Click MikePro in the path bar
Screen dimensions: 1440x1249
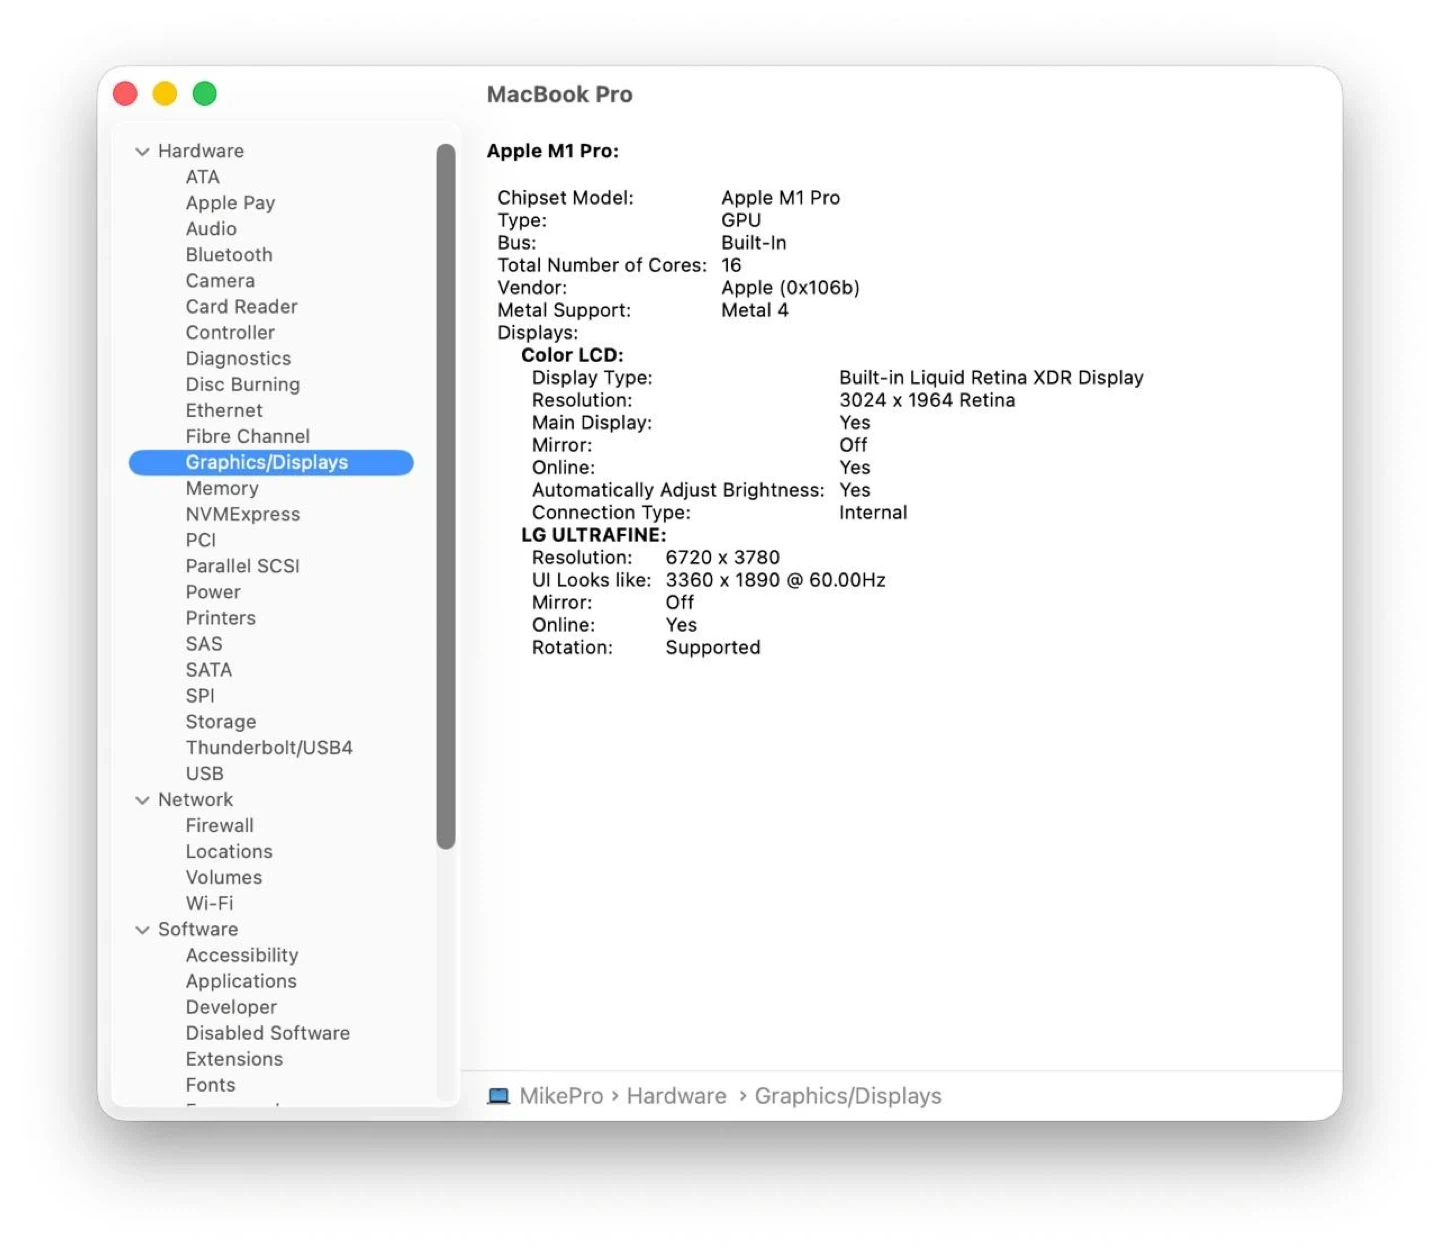(x=561, y=1096)
